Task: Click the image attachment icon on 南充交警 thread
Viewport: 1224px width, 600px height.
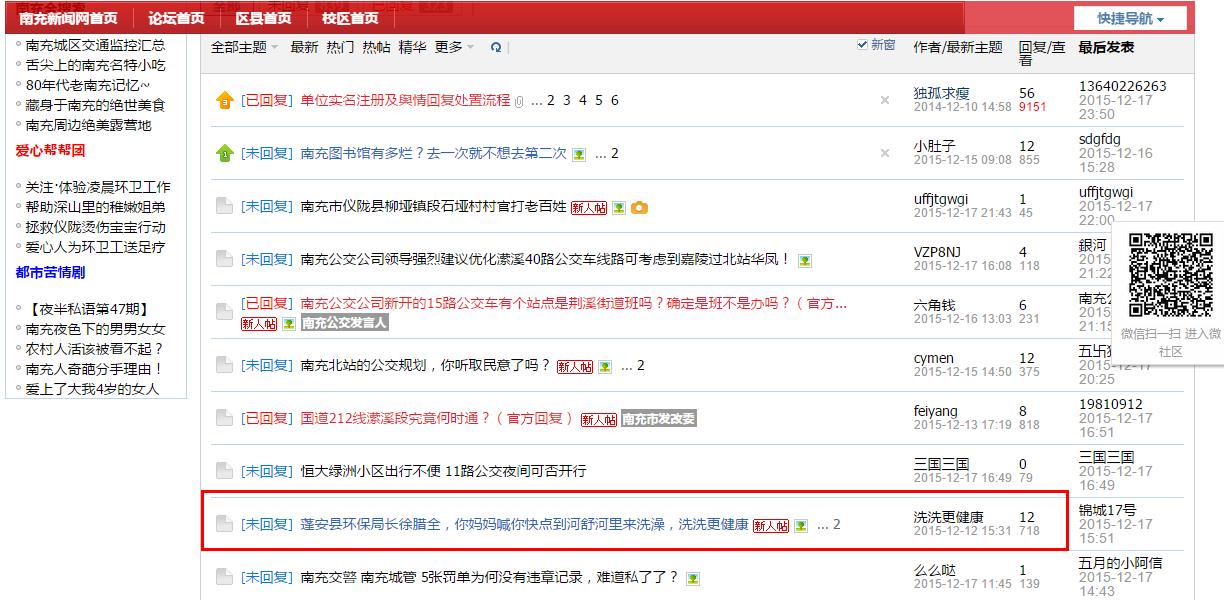Action: point(693,578)
